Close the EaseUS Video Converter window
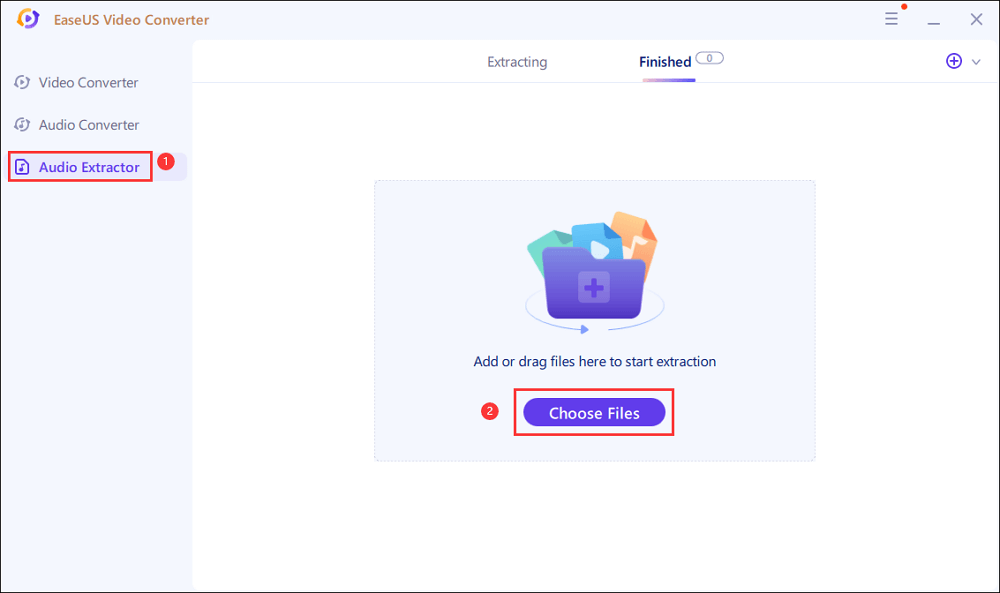Image resolution: width=1000 pixels, height=593 pixels. [976, 20]
